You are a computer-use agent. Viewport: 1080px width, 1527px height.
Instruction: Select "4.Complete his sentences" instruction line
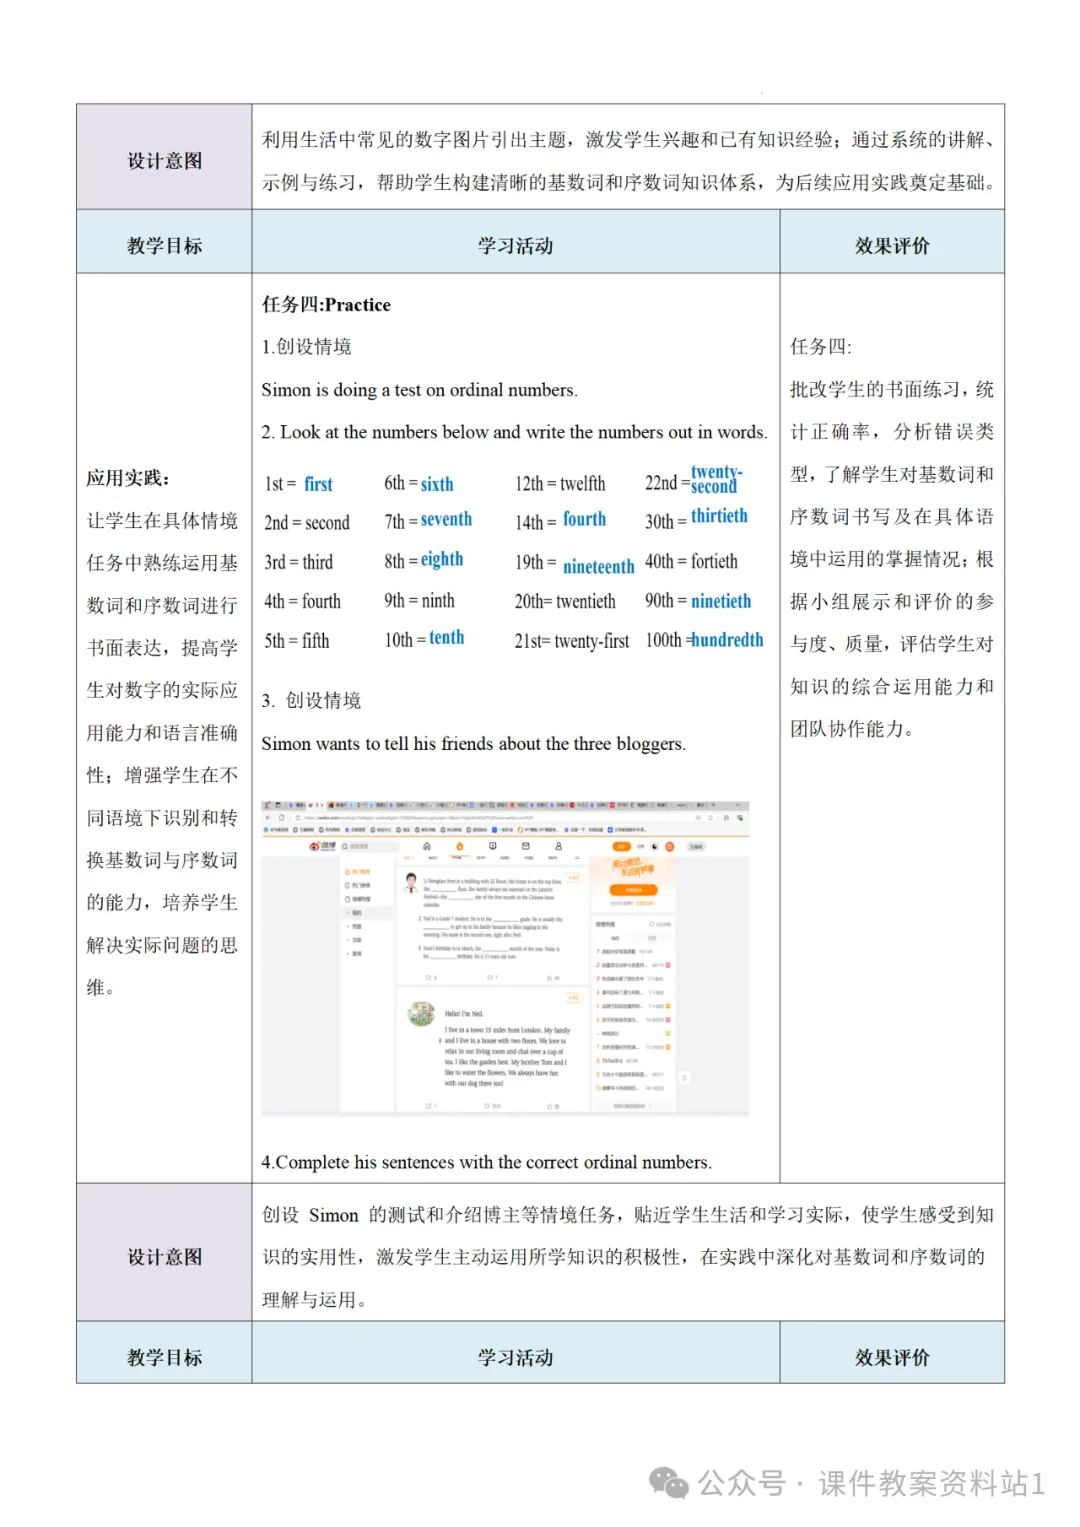coord(487,1163)
